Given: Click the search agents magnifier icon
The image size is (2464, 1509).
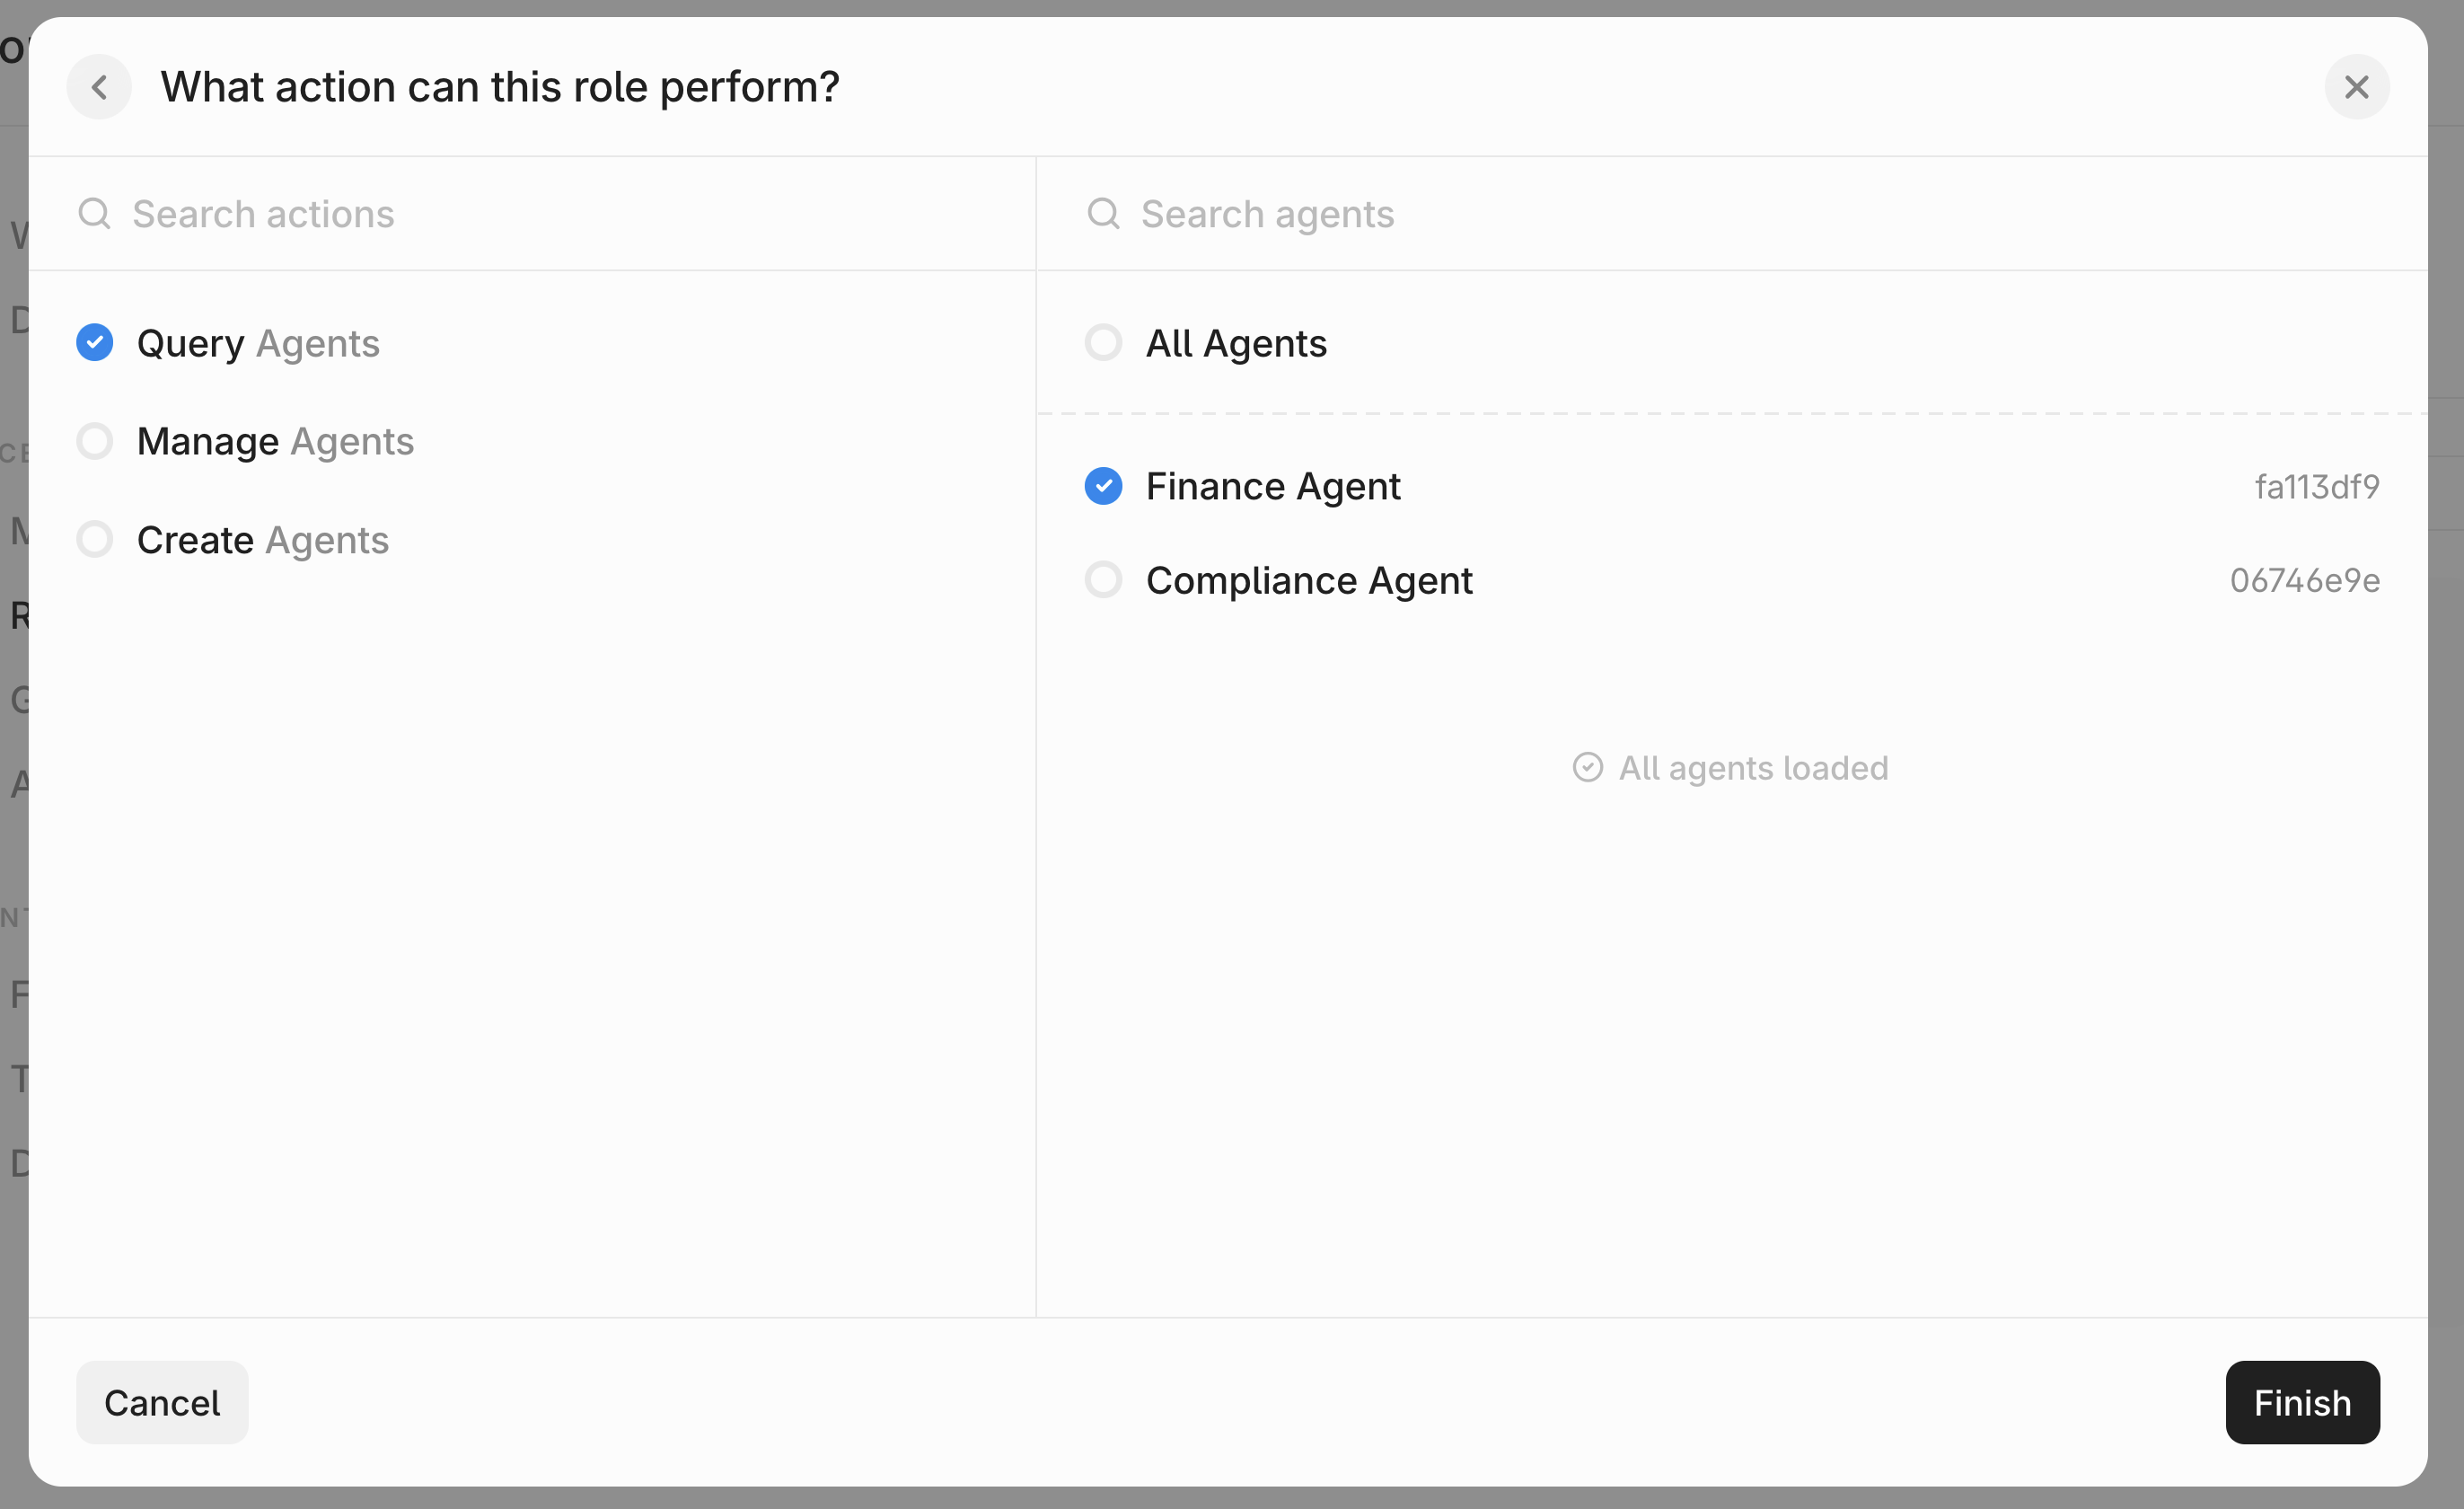Looking at the screenshot, I should point(1103,213).
